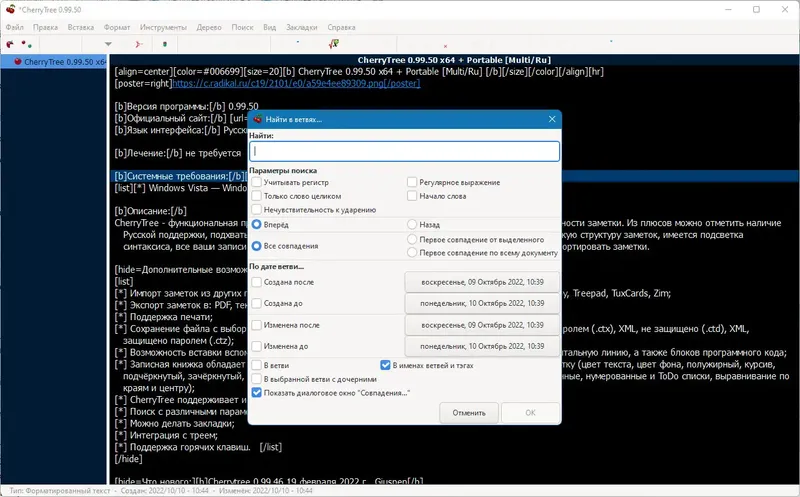
Task: Click the '[*] Можно делать закладки;' line
Action: pyautogui.click(x=174, y=424)
